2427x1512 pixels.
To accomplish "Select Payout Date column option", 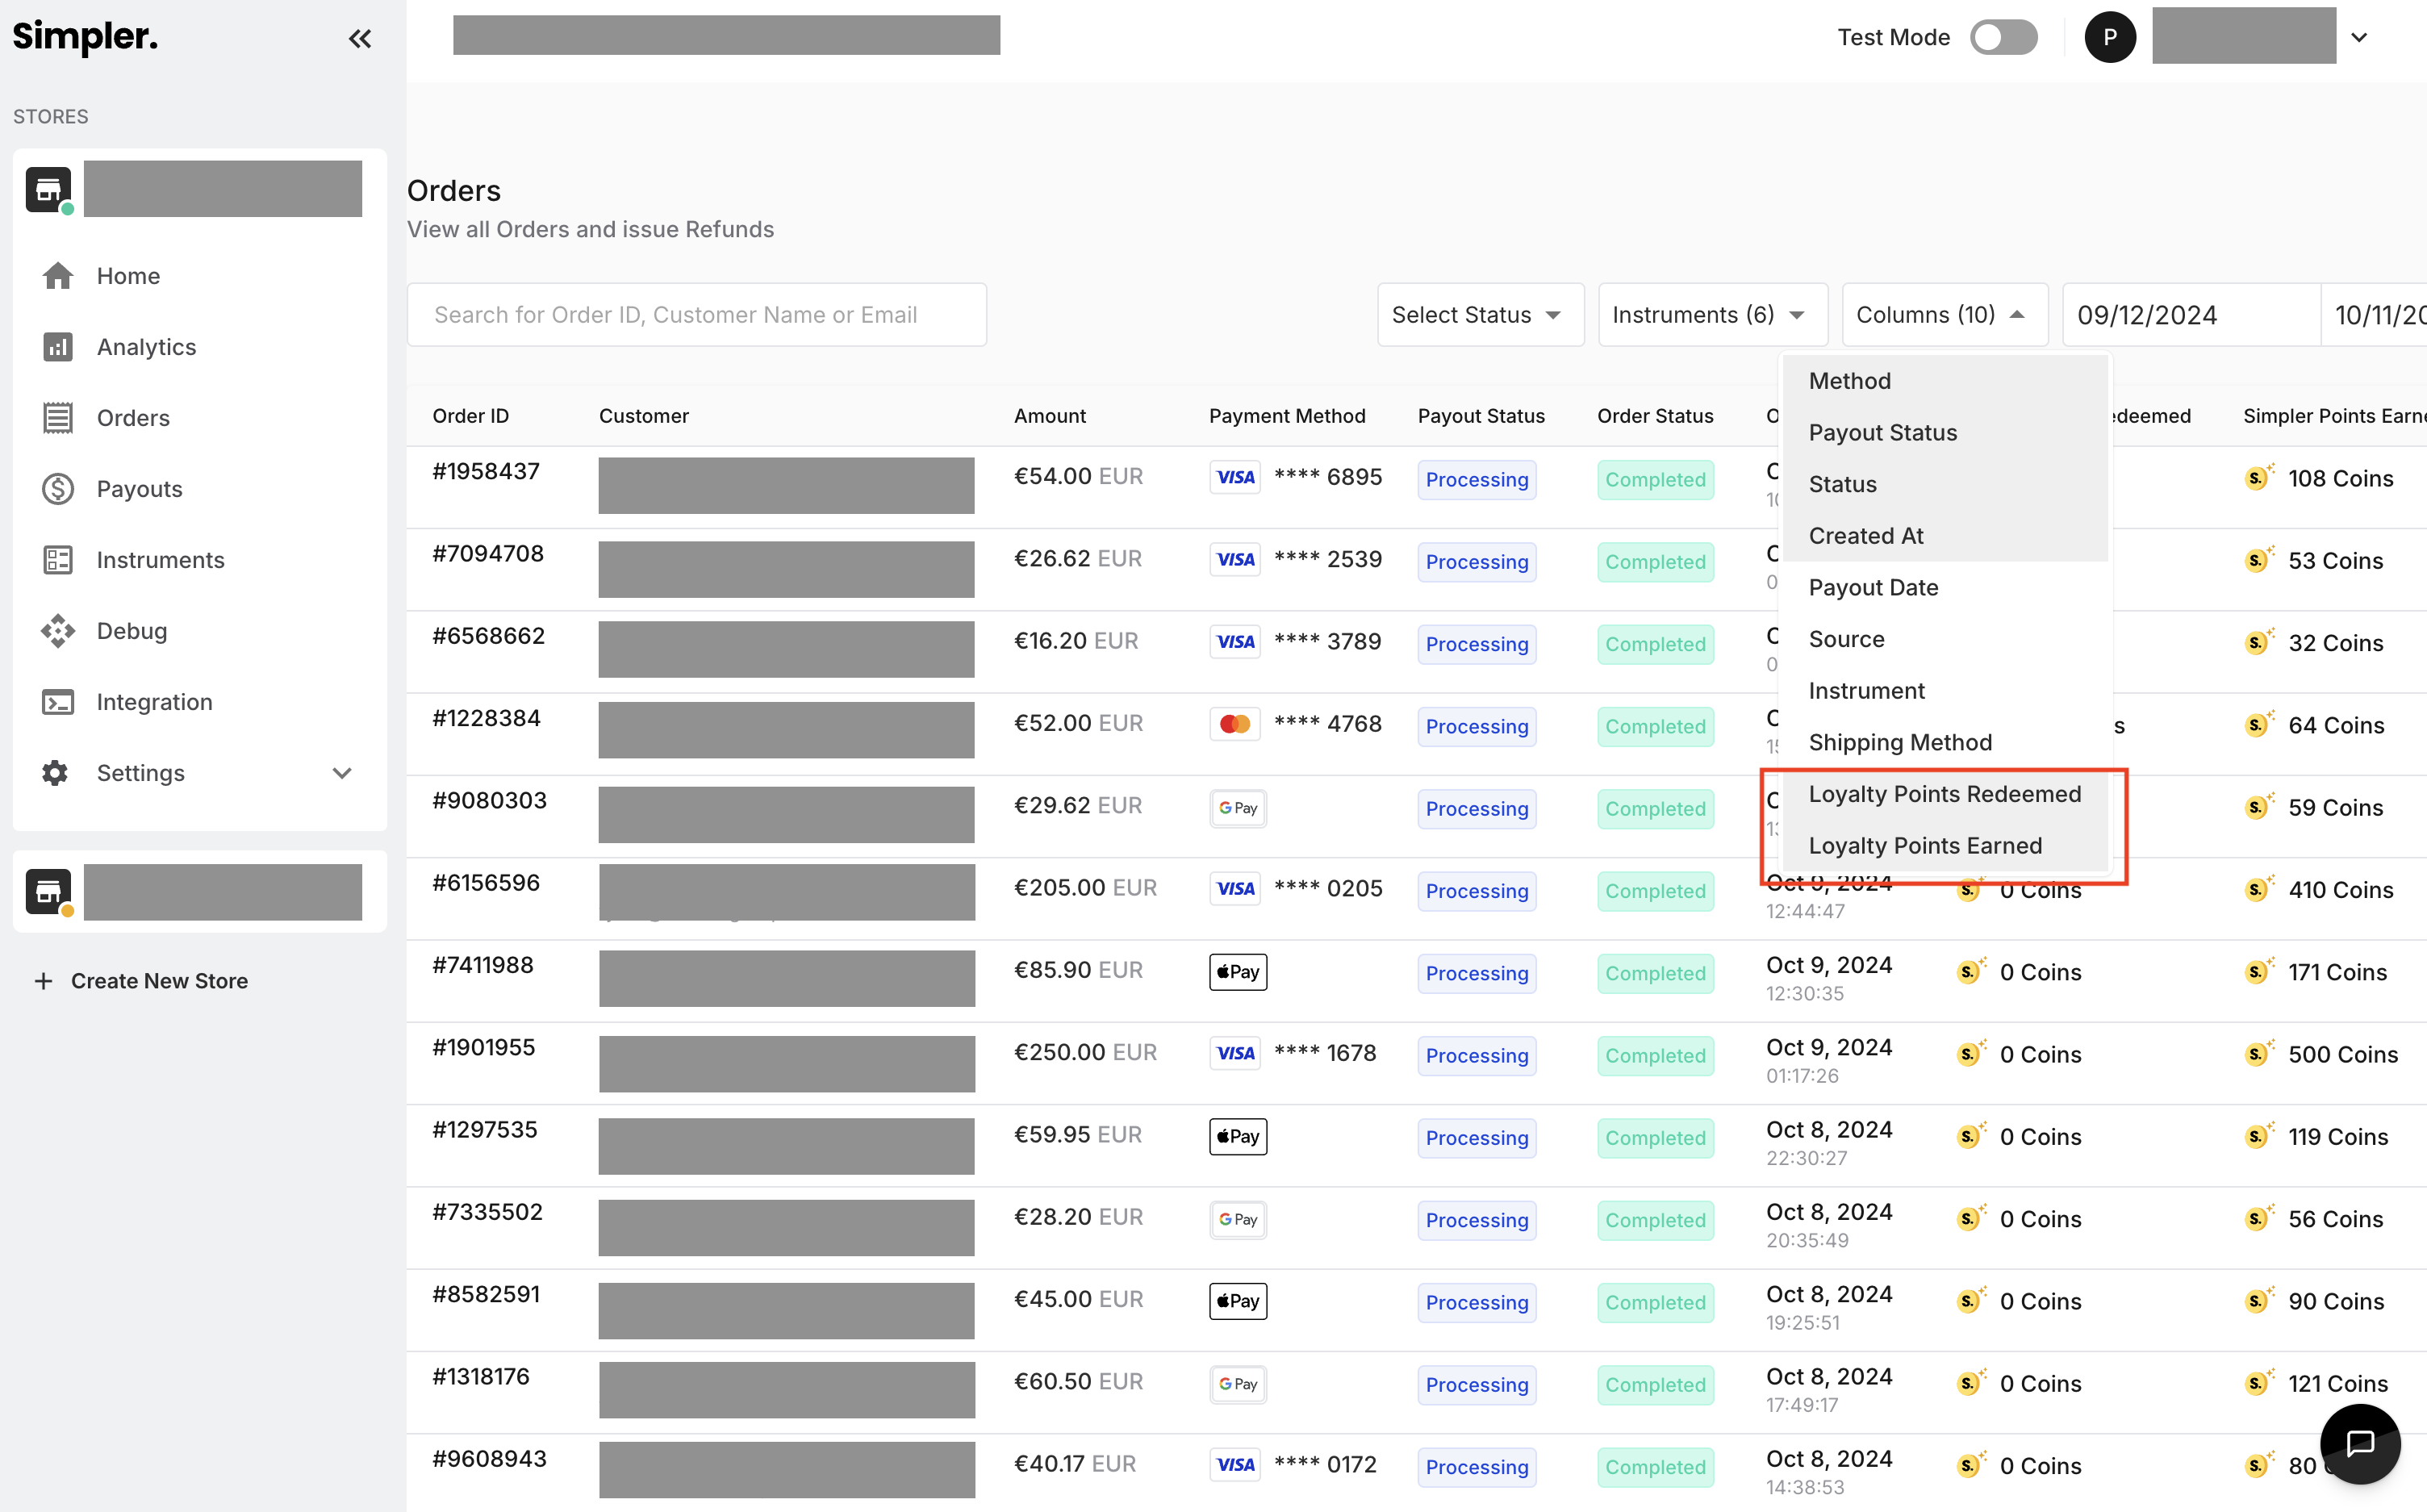I will [x=1945, y=587].
